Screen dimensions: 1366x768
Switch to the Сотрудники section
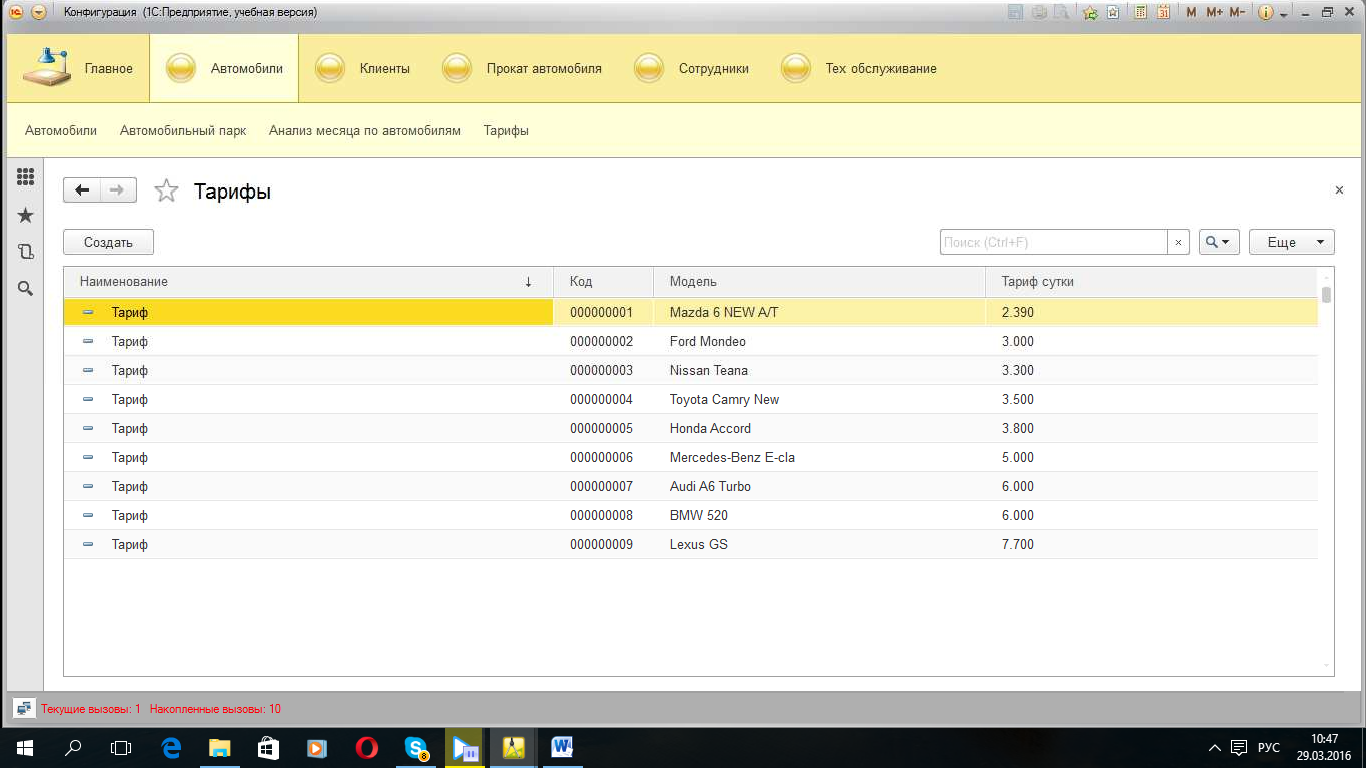tap(691, 68)
